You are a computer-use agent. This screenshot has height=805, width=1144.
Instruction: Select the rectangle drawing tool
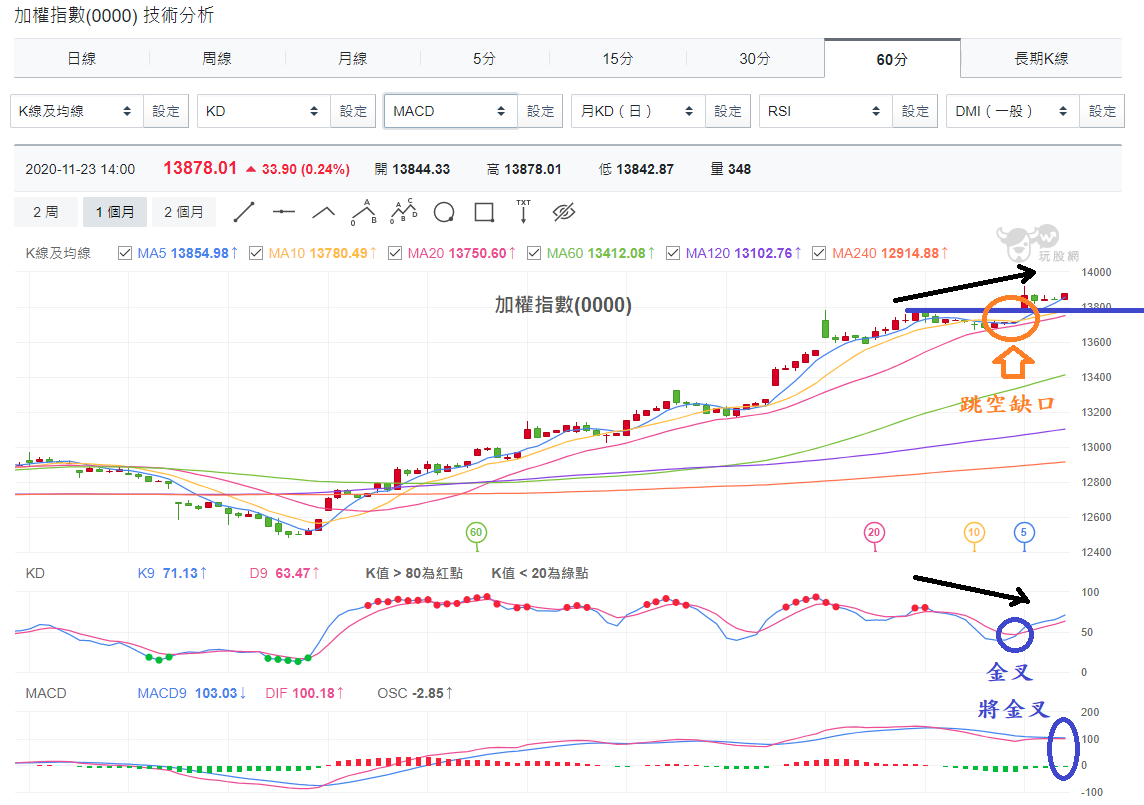pyautogui.click(x=484, y=212)
